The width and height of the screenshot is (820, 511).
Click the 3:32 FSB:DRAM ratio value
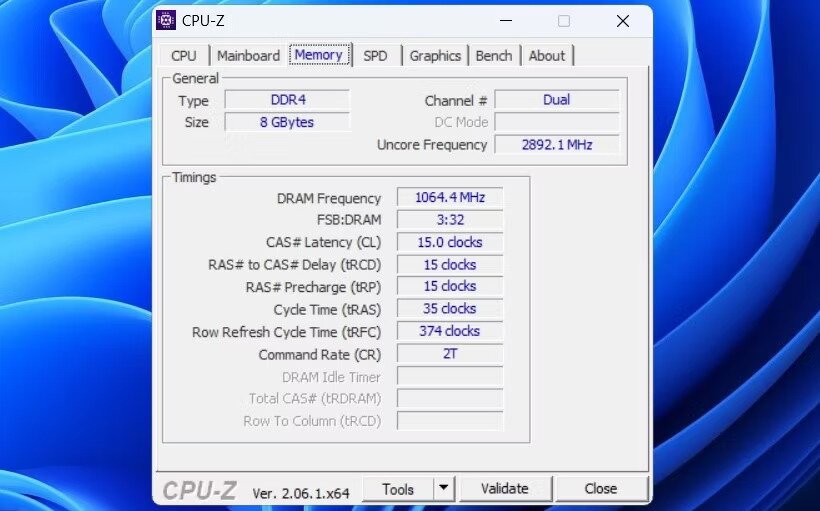[450, 220]
